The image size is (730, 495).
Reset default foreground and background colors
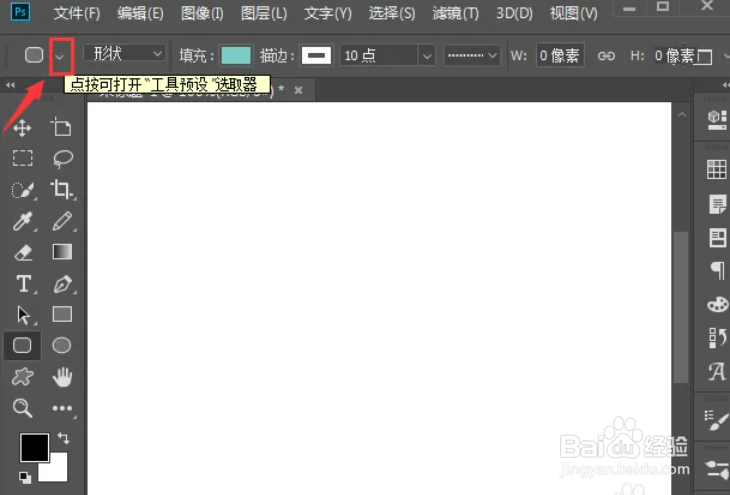[25, 477]
